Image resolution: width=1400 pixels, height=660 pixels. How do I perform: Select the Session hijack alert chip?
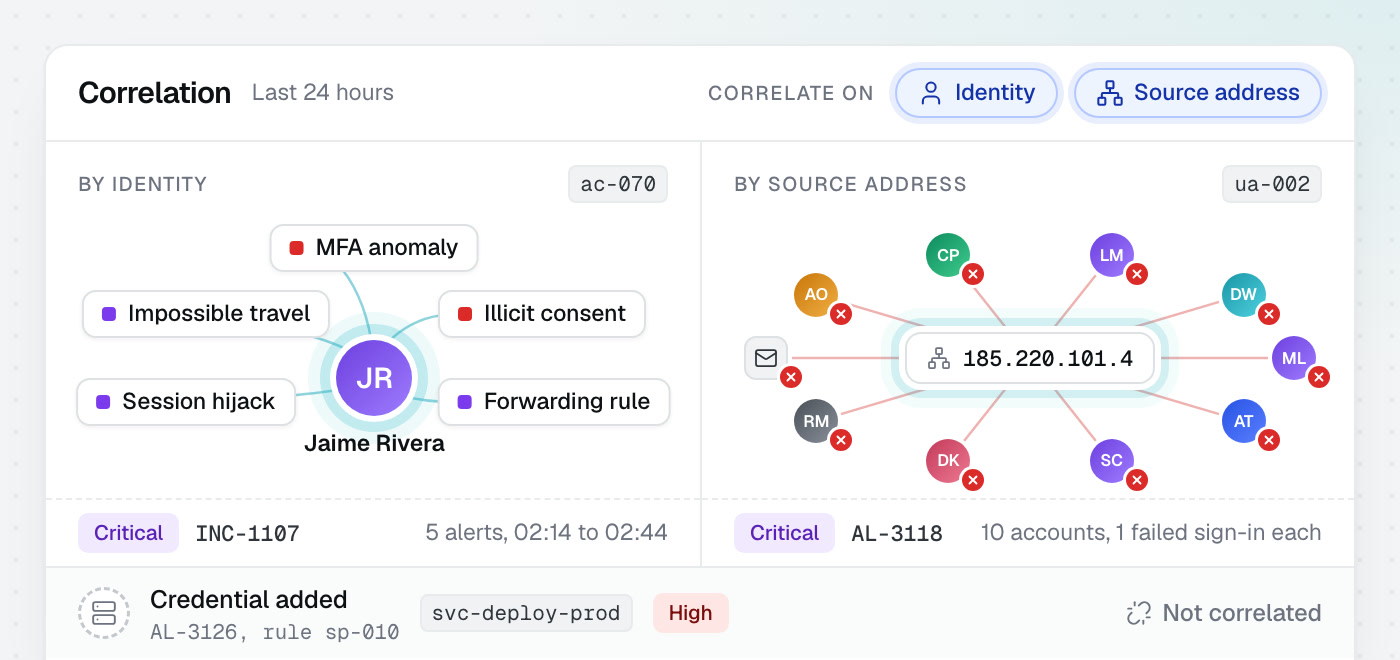(x=186, y=402)
